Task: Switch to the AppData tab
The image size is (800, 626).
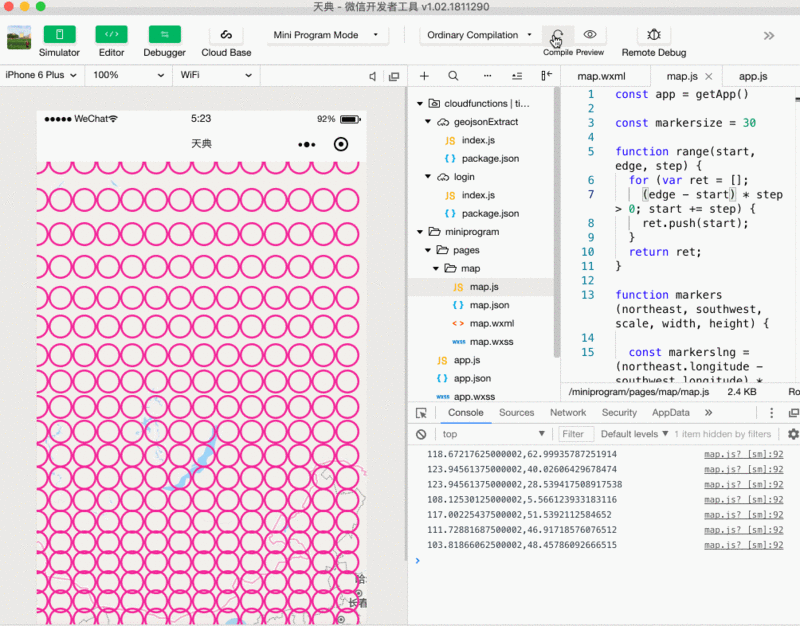Action: (x=670, y=413)
